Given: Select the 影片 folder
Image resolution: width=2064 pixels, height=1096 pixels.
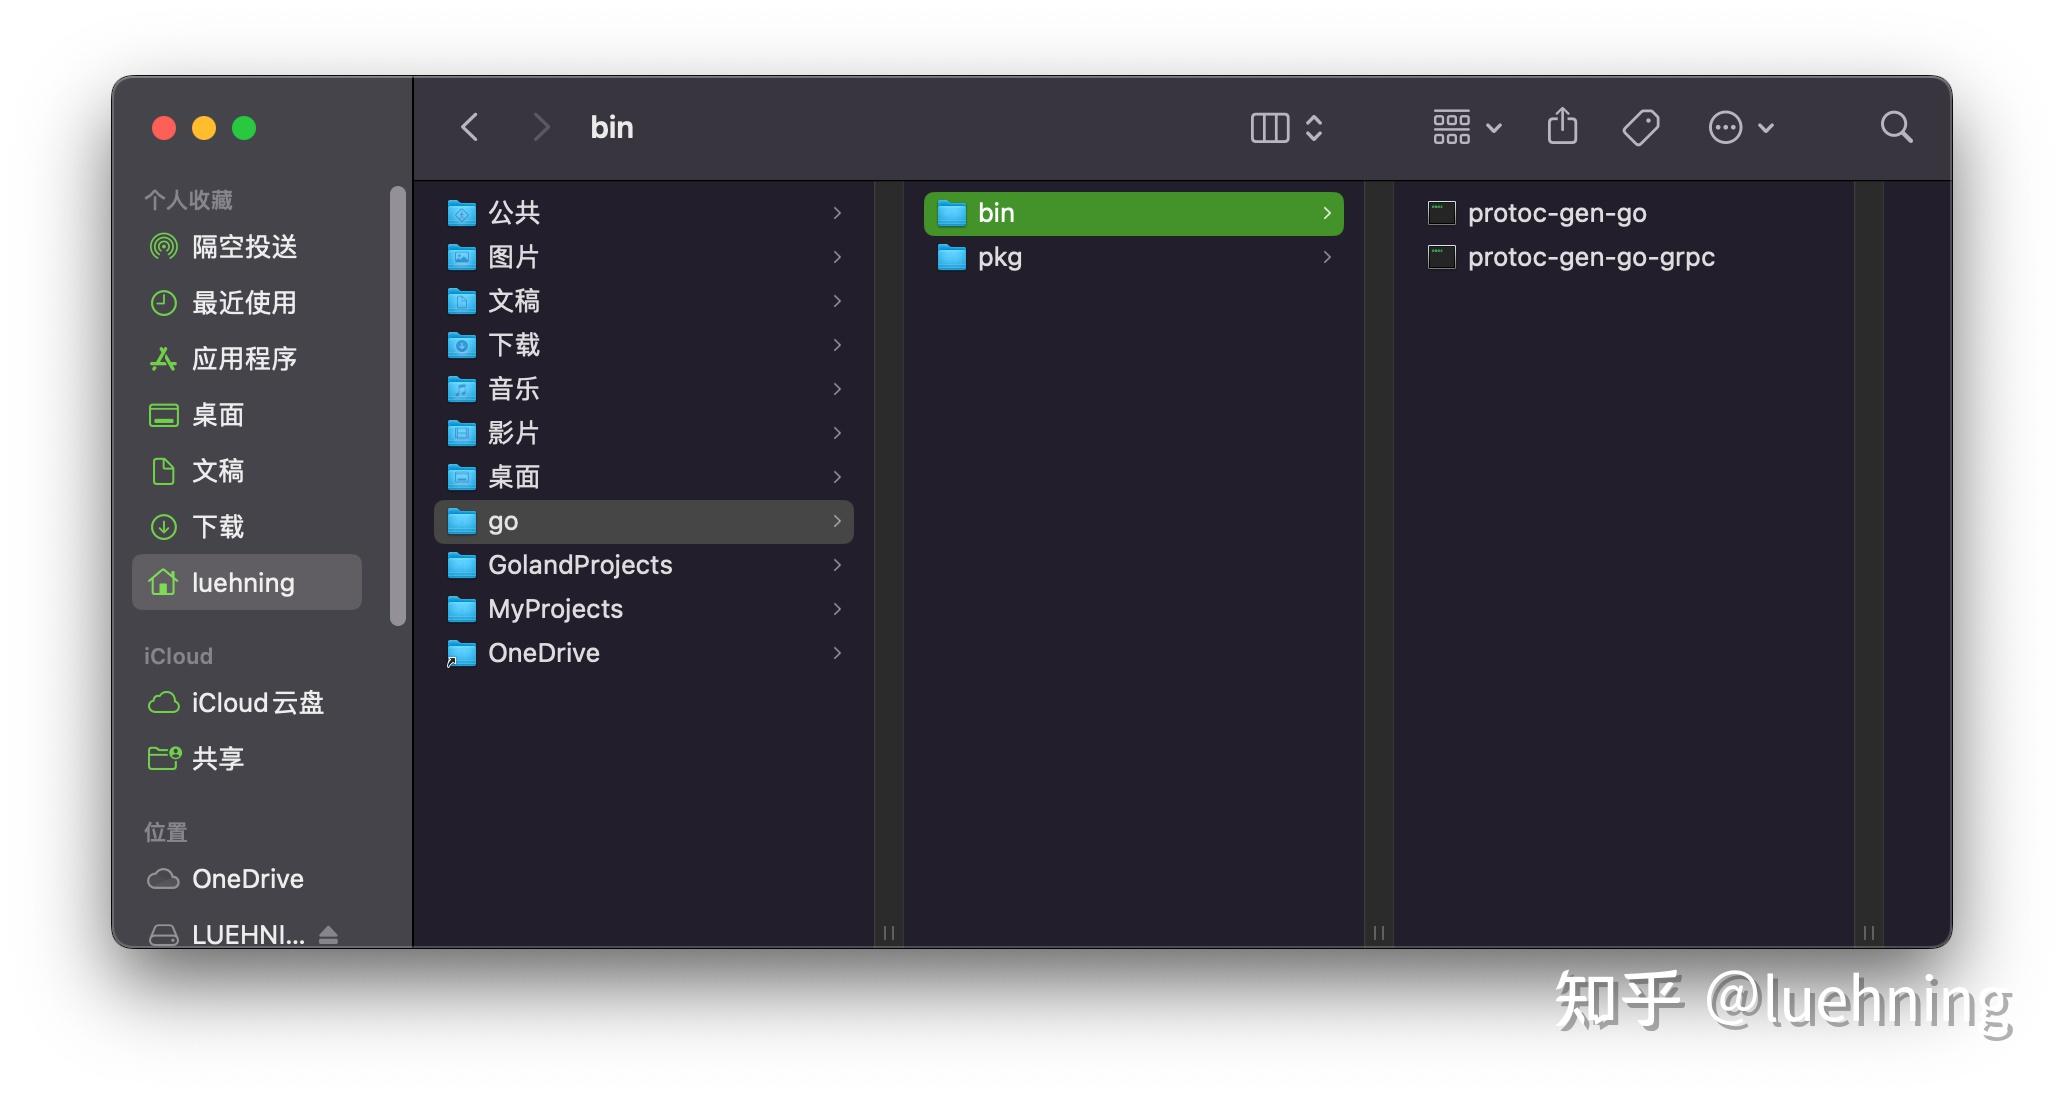Looking at the screenshot, I should point(644,433).
